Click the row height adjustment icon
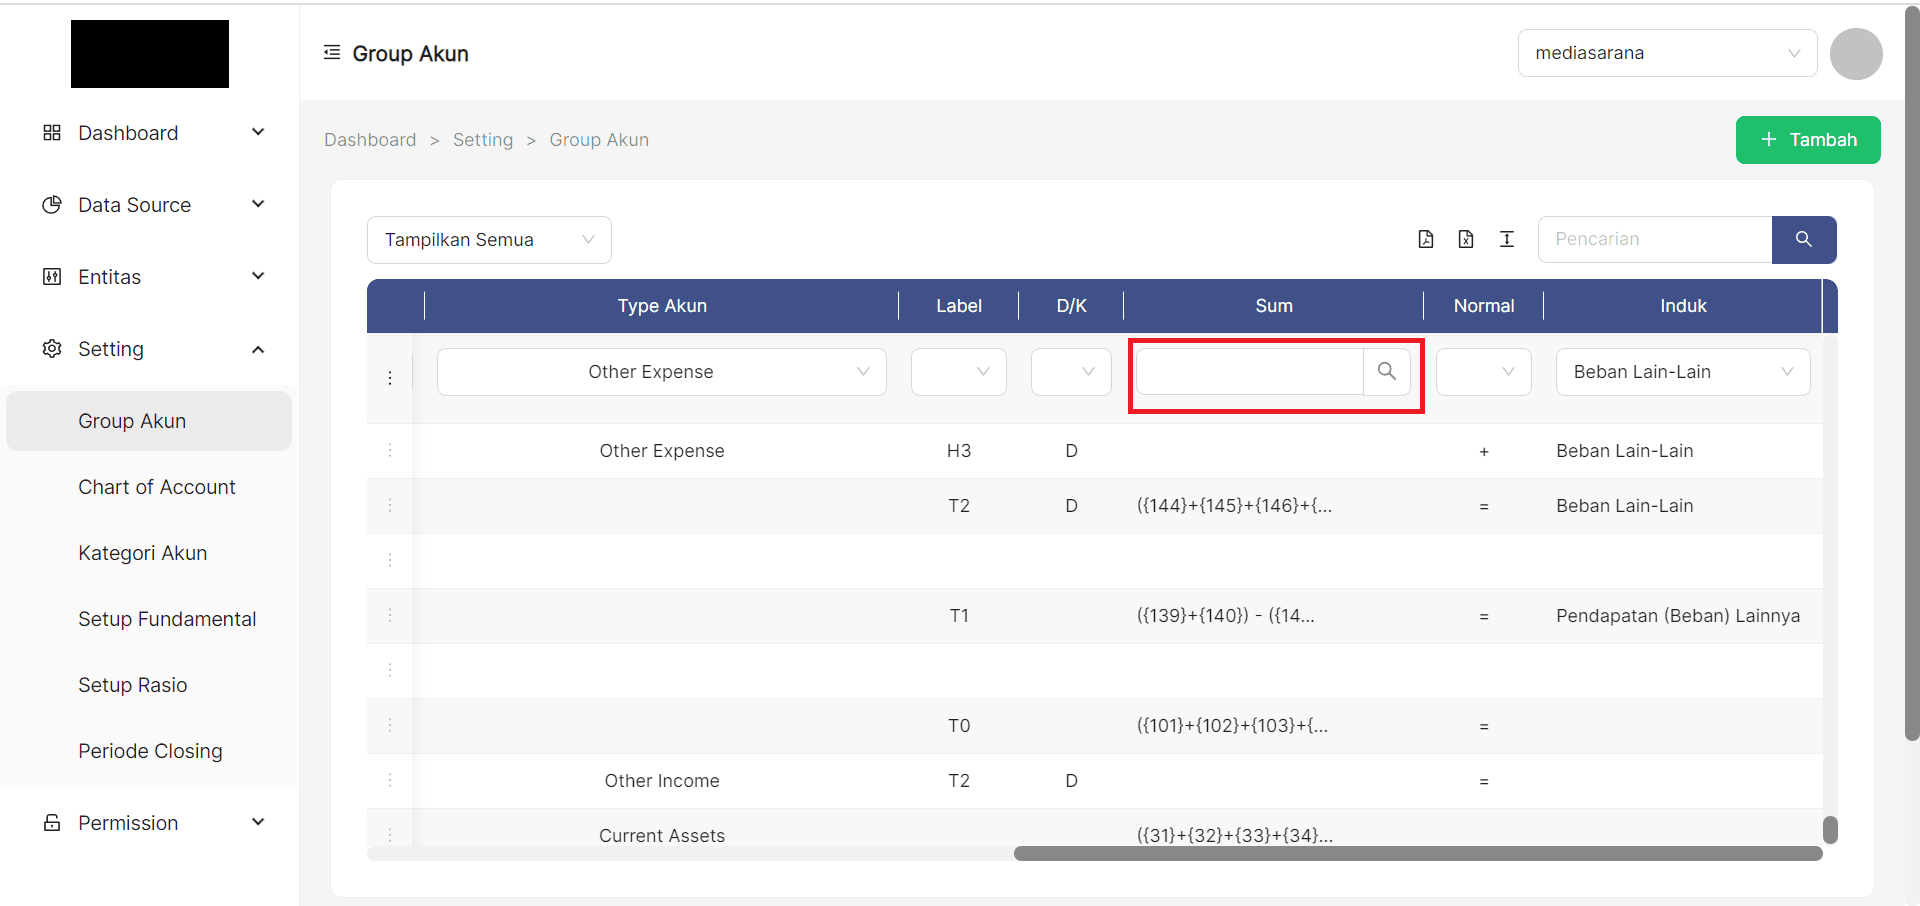 click(x=1507, y=239)
